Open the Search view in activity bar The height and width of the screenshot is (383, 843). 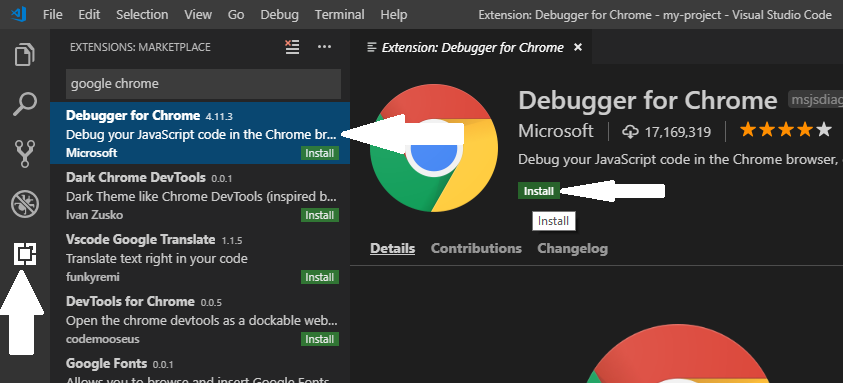click(25, 104)
